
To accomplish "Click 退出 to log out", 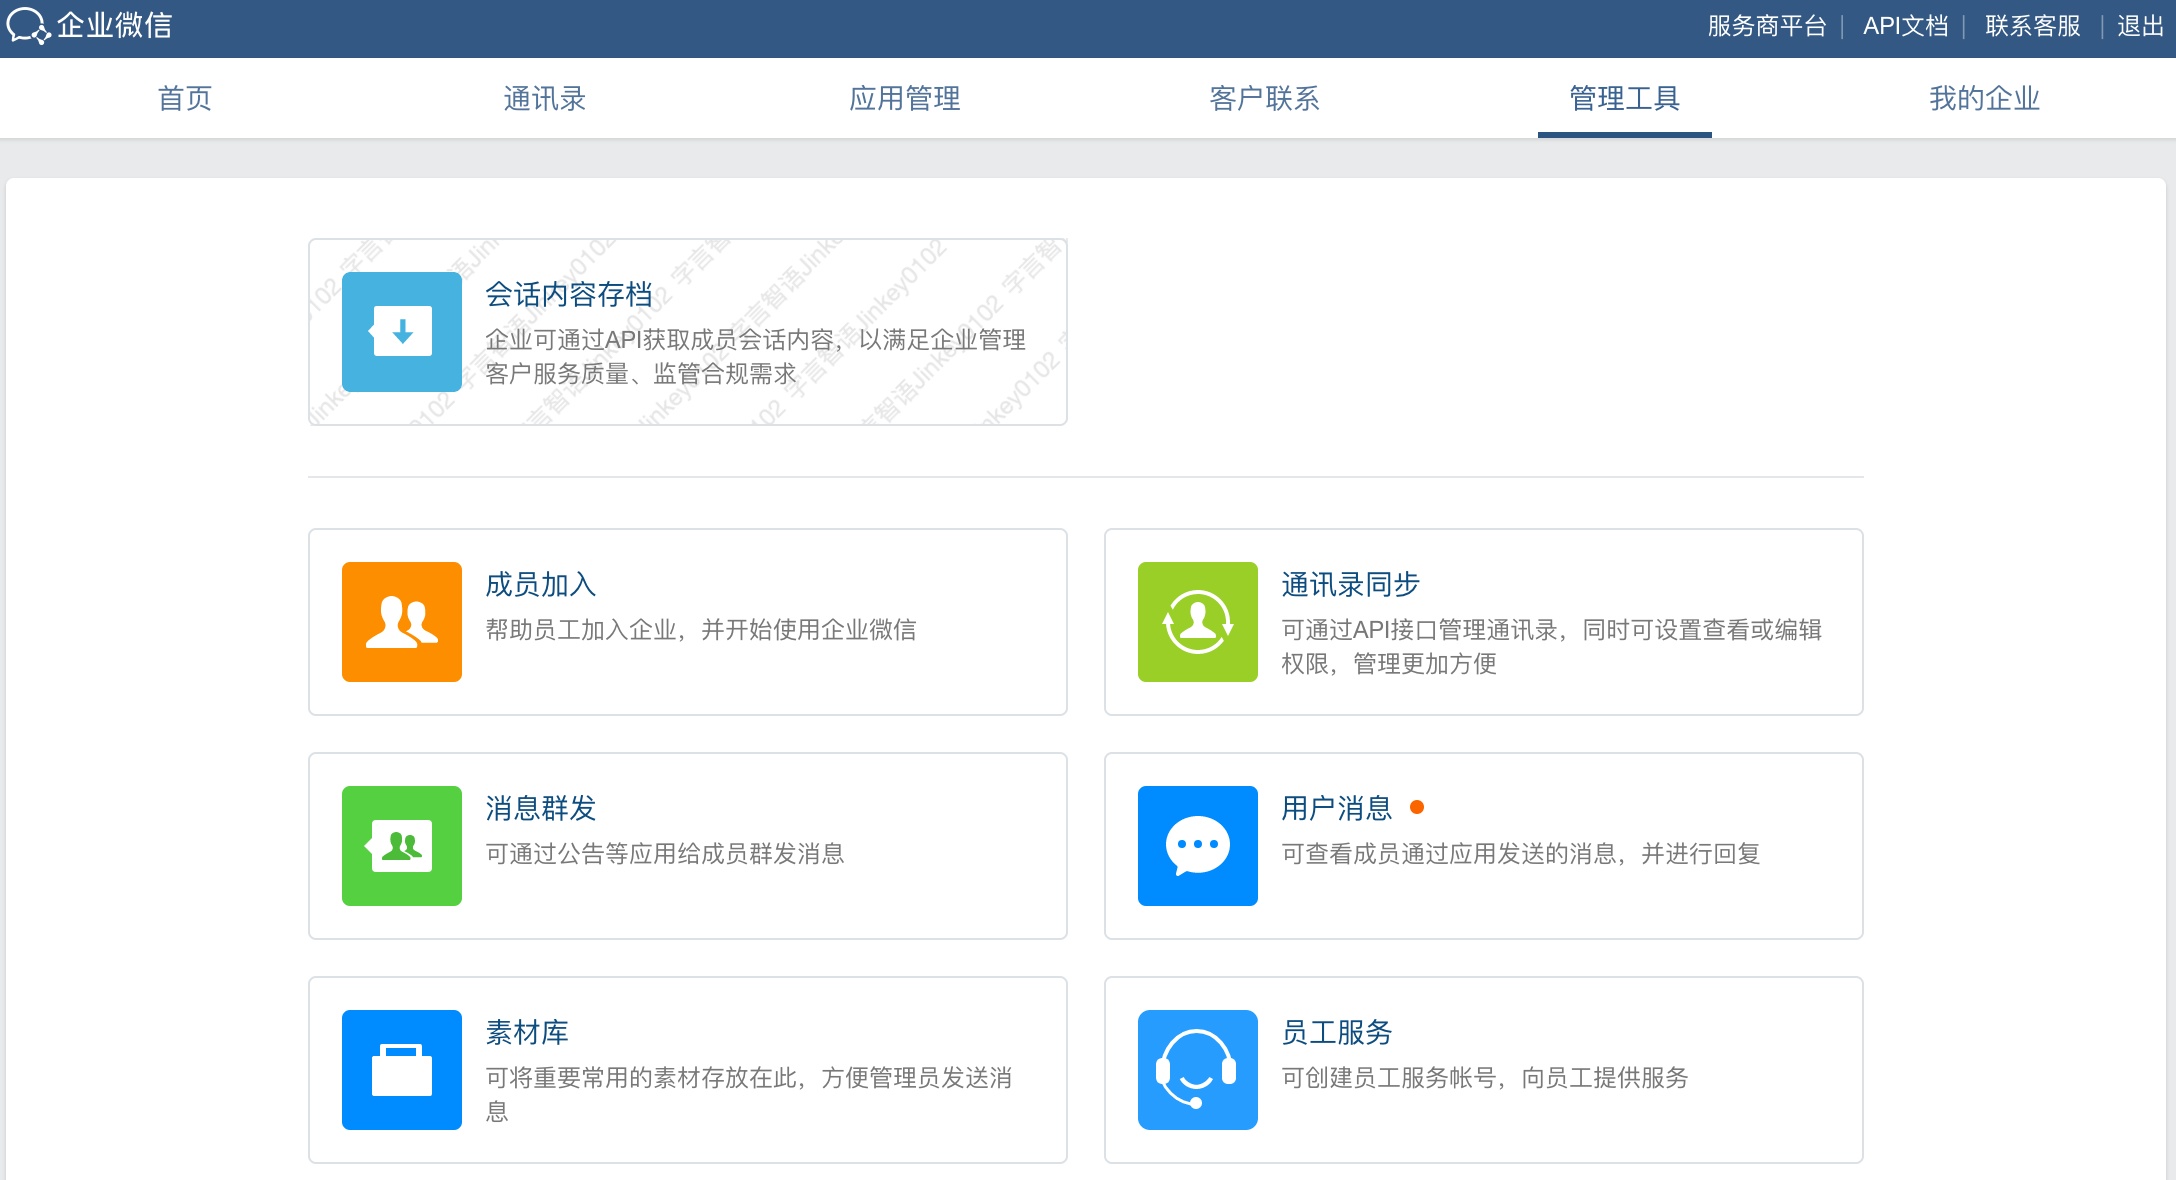I will (2140, 26).
